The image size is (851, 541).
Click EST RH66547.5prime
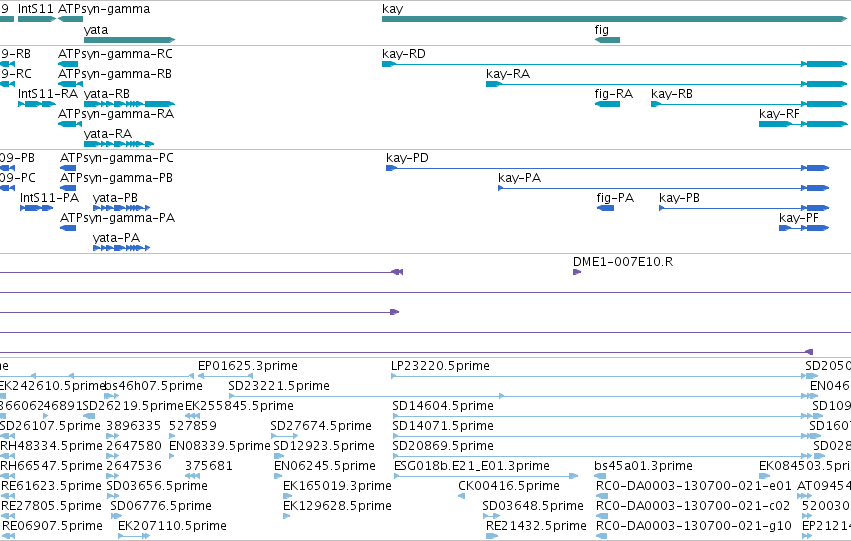pyautogui.click(x=8, y=476)
